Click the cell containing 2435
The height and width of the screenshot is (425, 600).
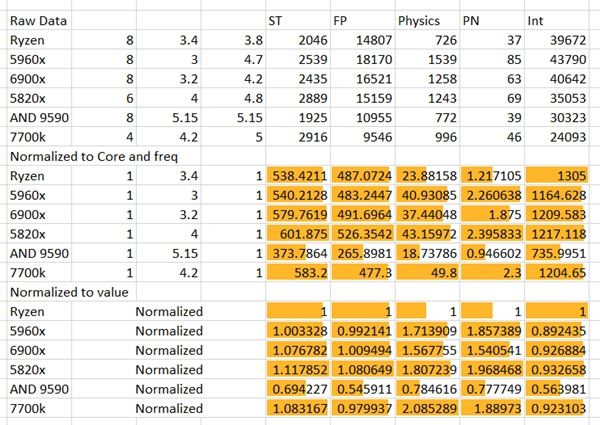pos(298,79)
